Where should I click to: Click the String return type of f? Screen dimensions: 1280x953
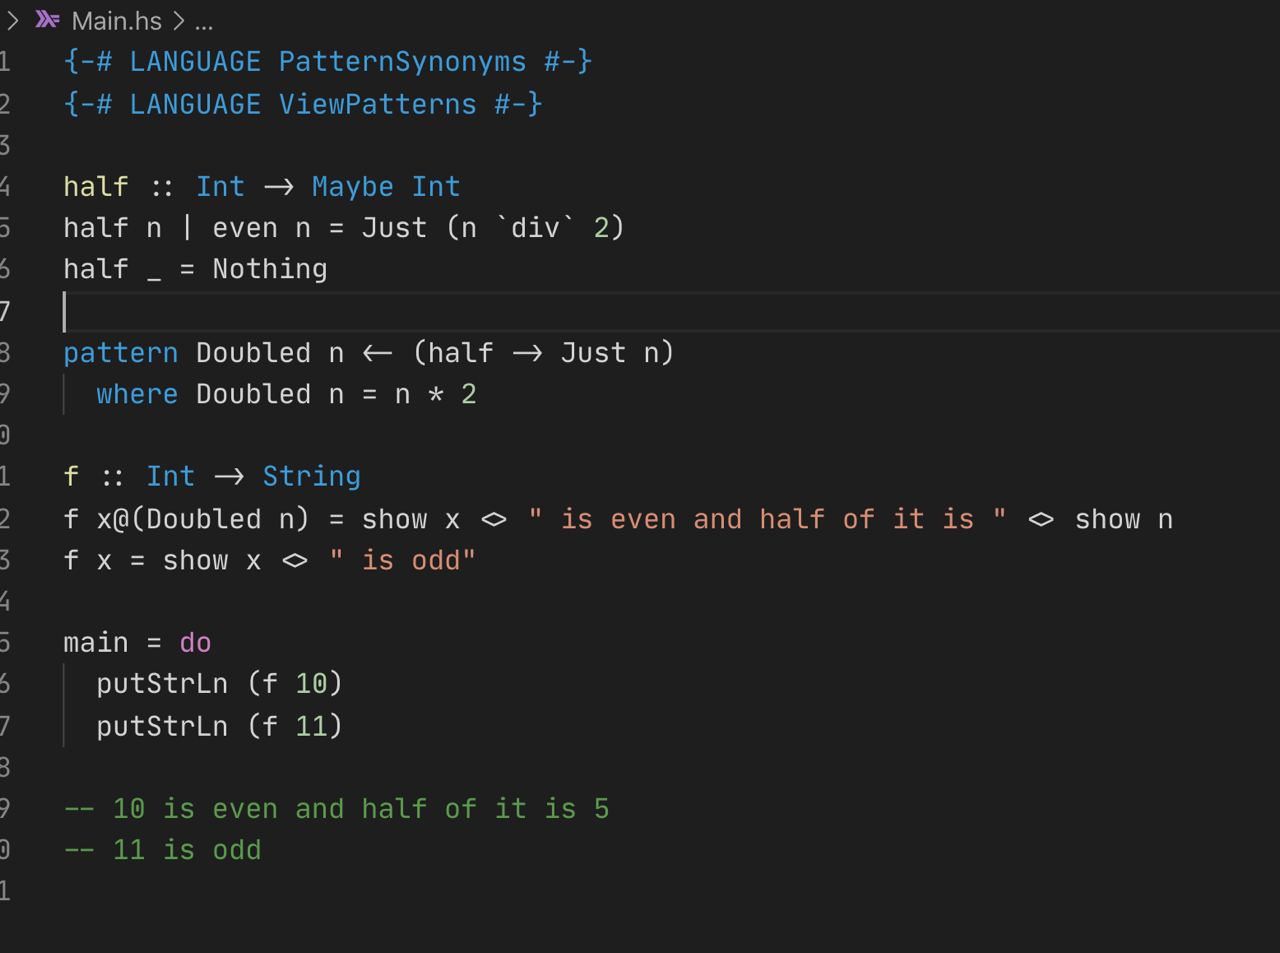tap(311, 476)
